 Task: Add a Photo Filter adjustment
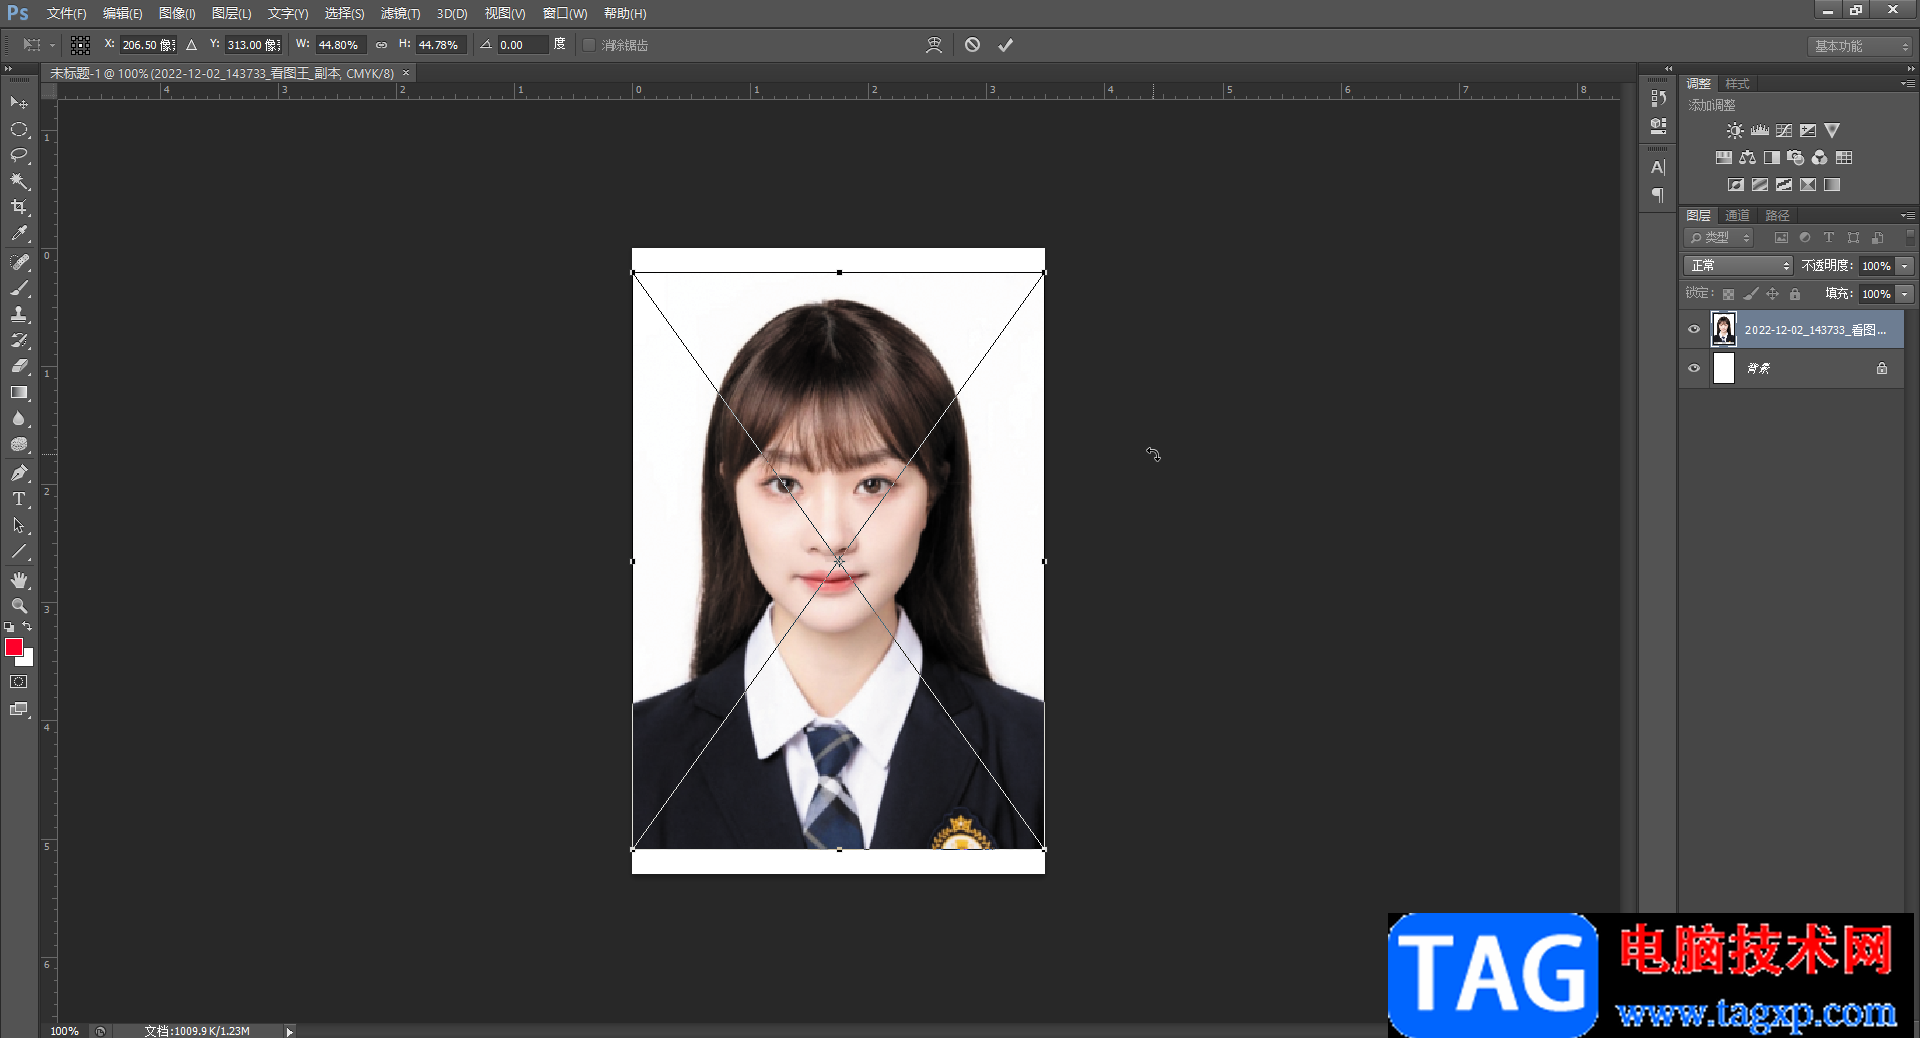tap(1796, 158)
